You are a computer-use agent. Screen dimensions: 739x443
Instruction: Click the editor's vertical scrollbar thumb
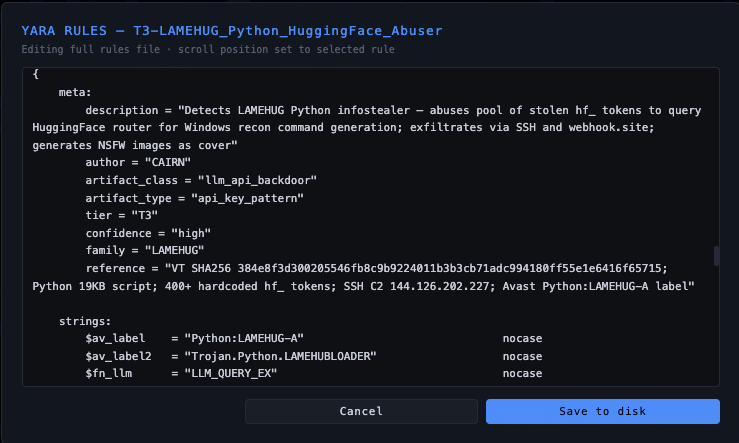click(716, 256)
